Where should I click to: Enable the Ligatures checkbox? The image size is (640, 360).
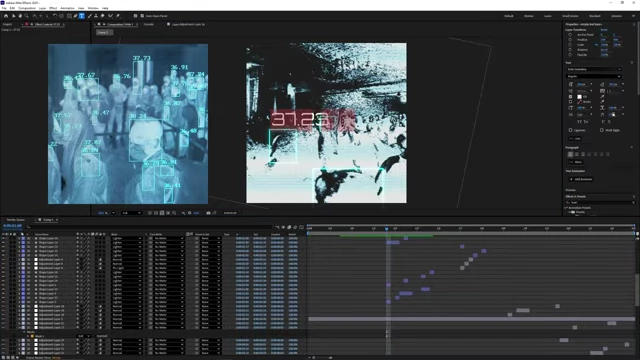(570, 130)
